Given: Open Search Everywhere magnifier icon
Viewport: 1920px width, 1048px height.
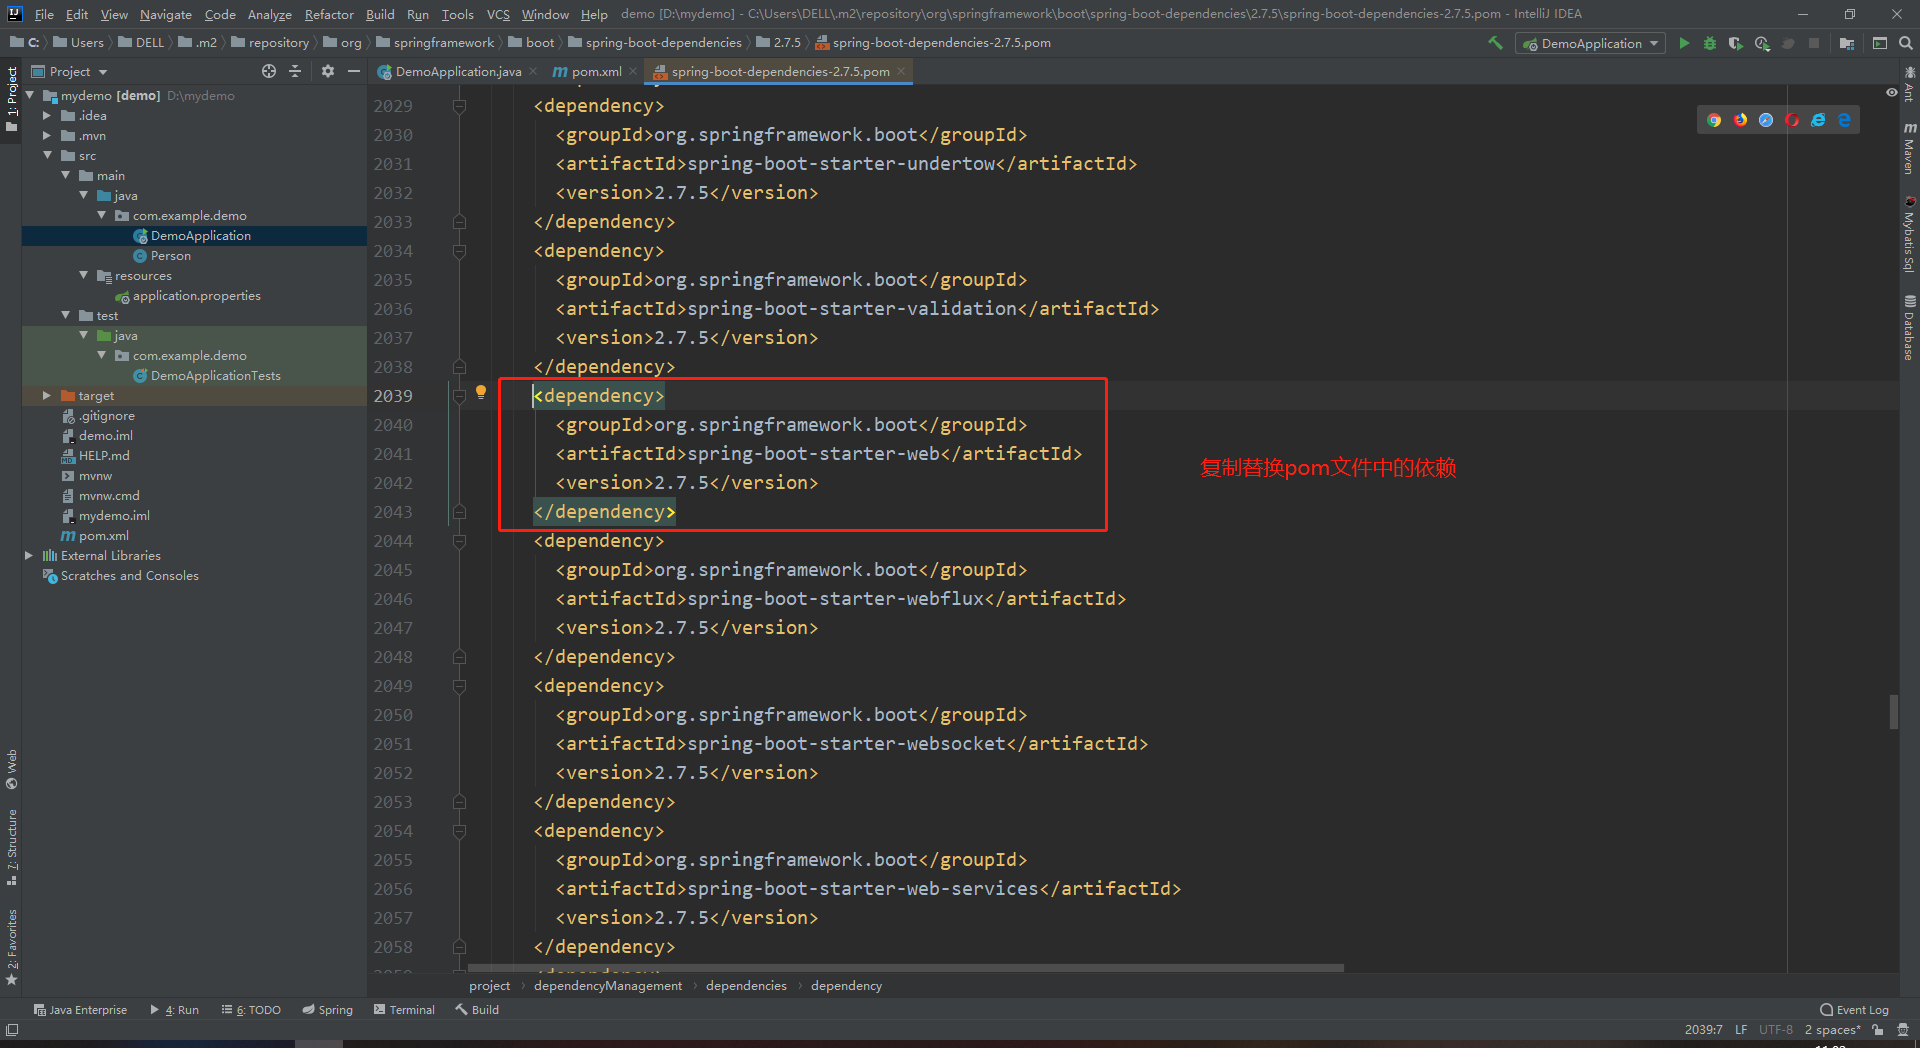Looking at the screenshot, I should (x=1906, y=43).
